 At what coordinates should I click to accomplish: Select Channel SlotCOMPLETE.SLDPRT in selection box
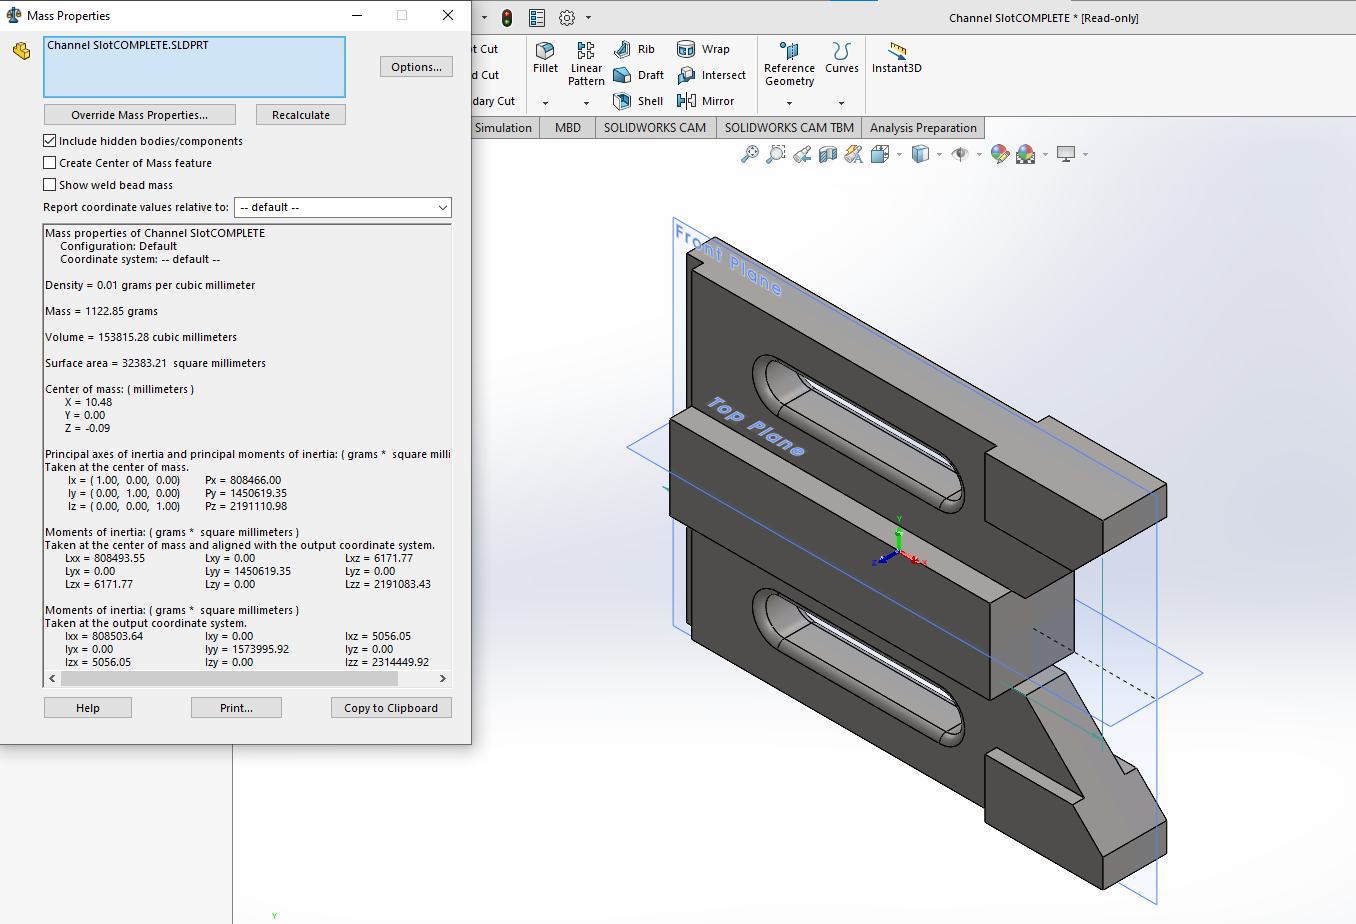click(128, 45)
